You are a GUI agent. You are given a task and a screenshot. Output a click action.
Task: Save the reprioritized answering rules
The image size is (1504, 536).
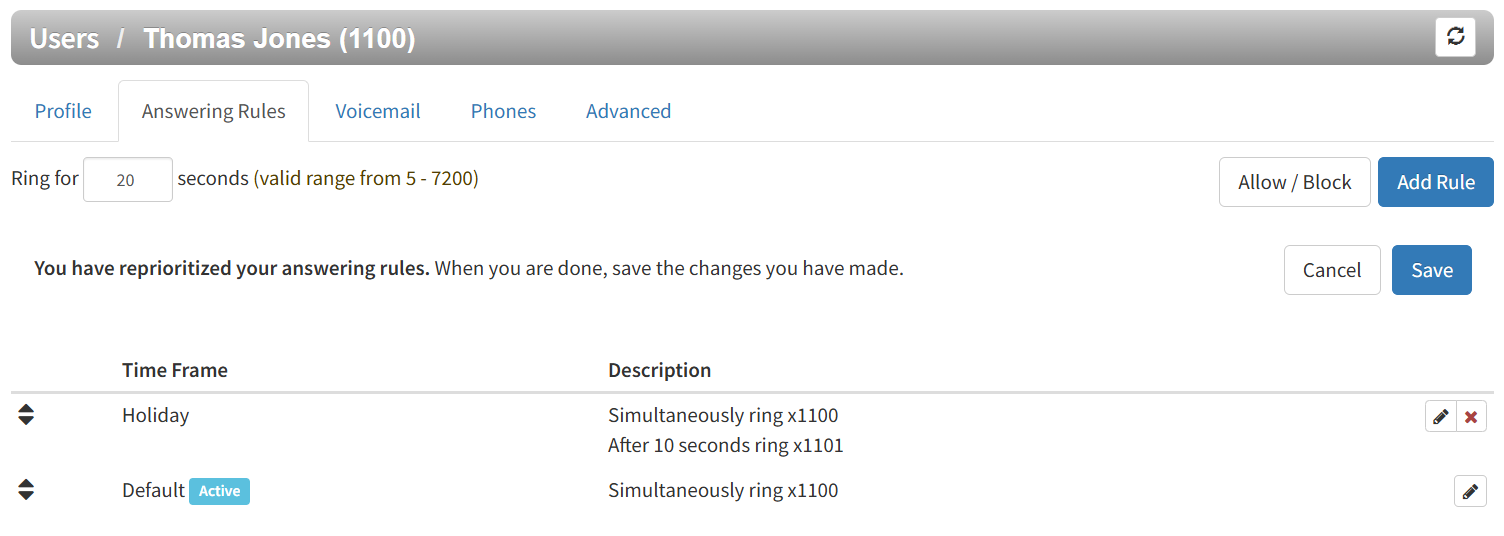pyautogui.click(x=1431, y=270)
